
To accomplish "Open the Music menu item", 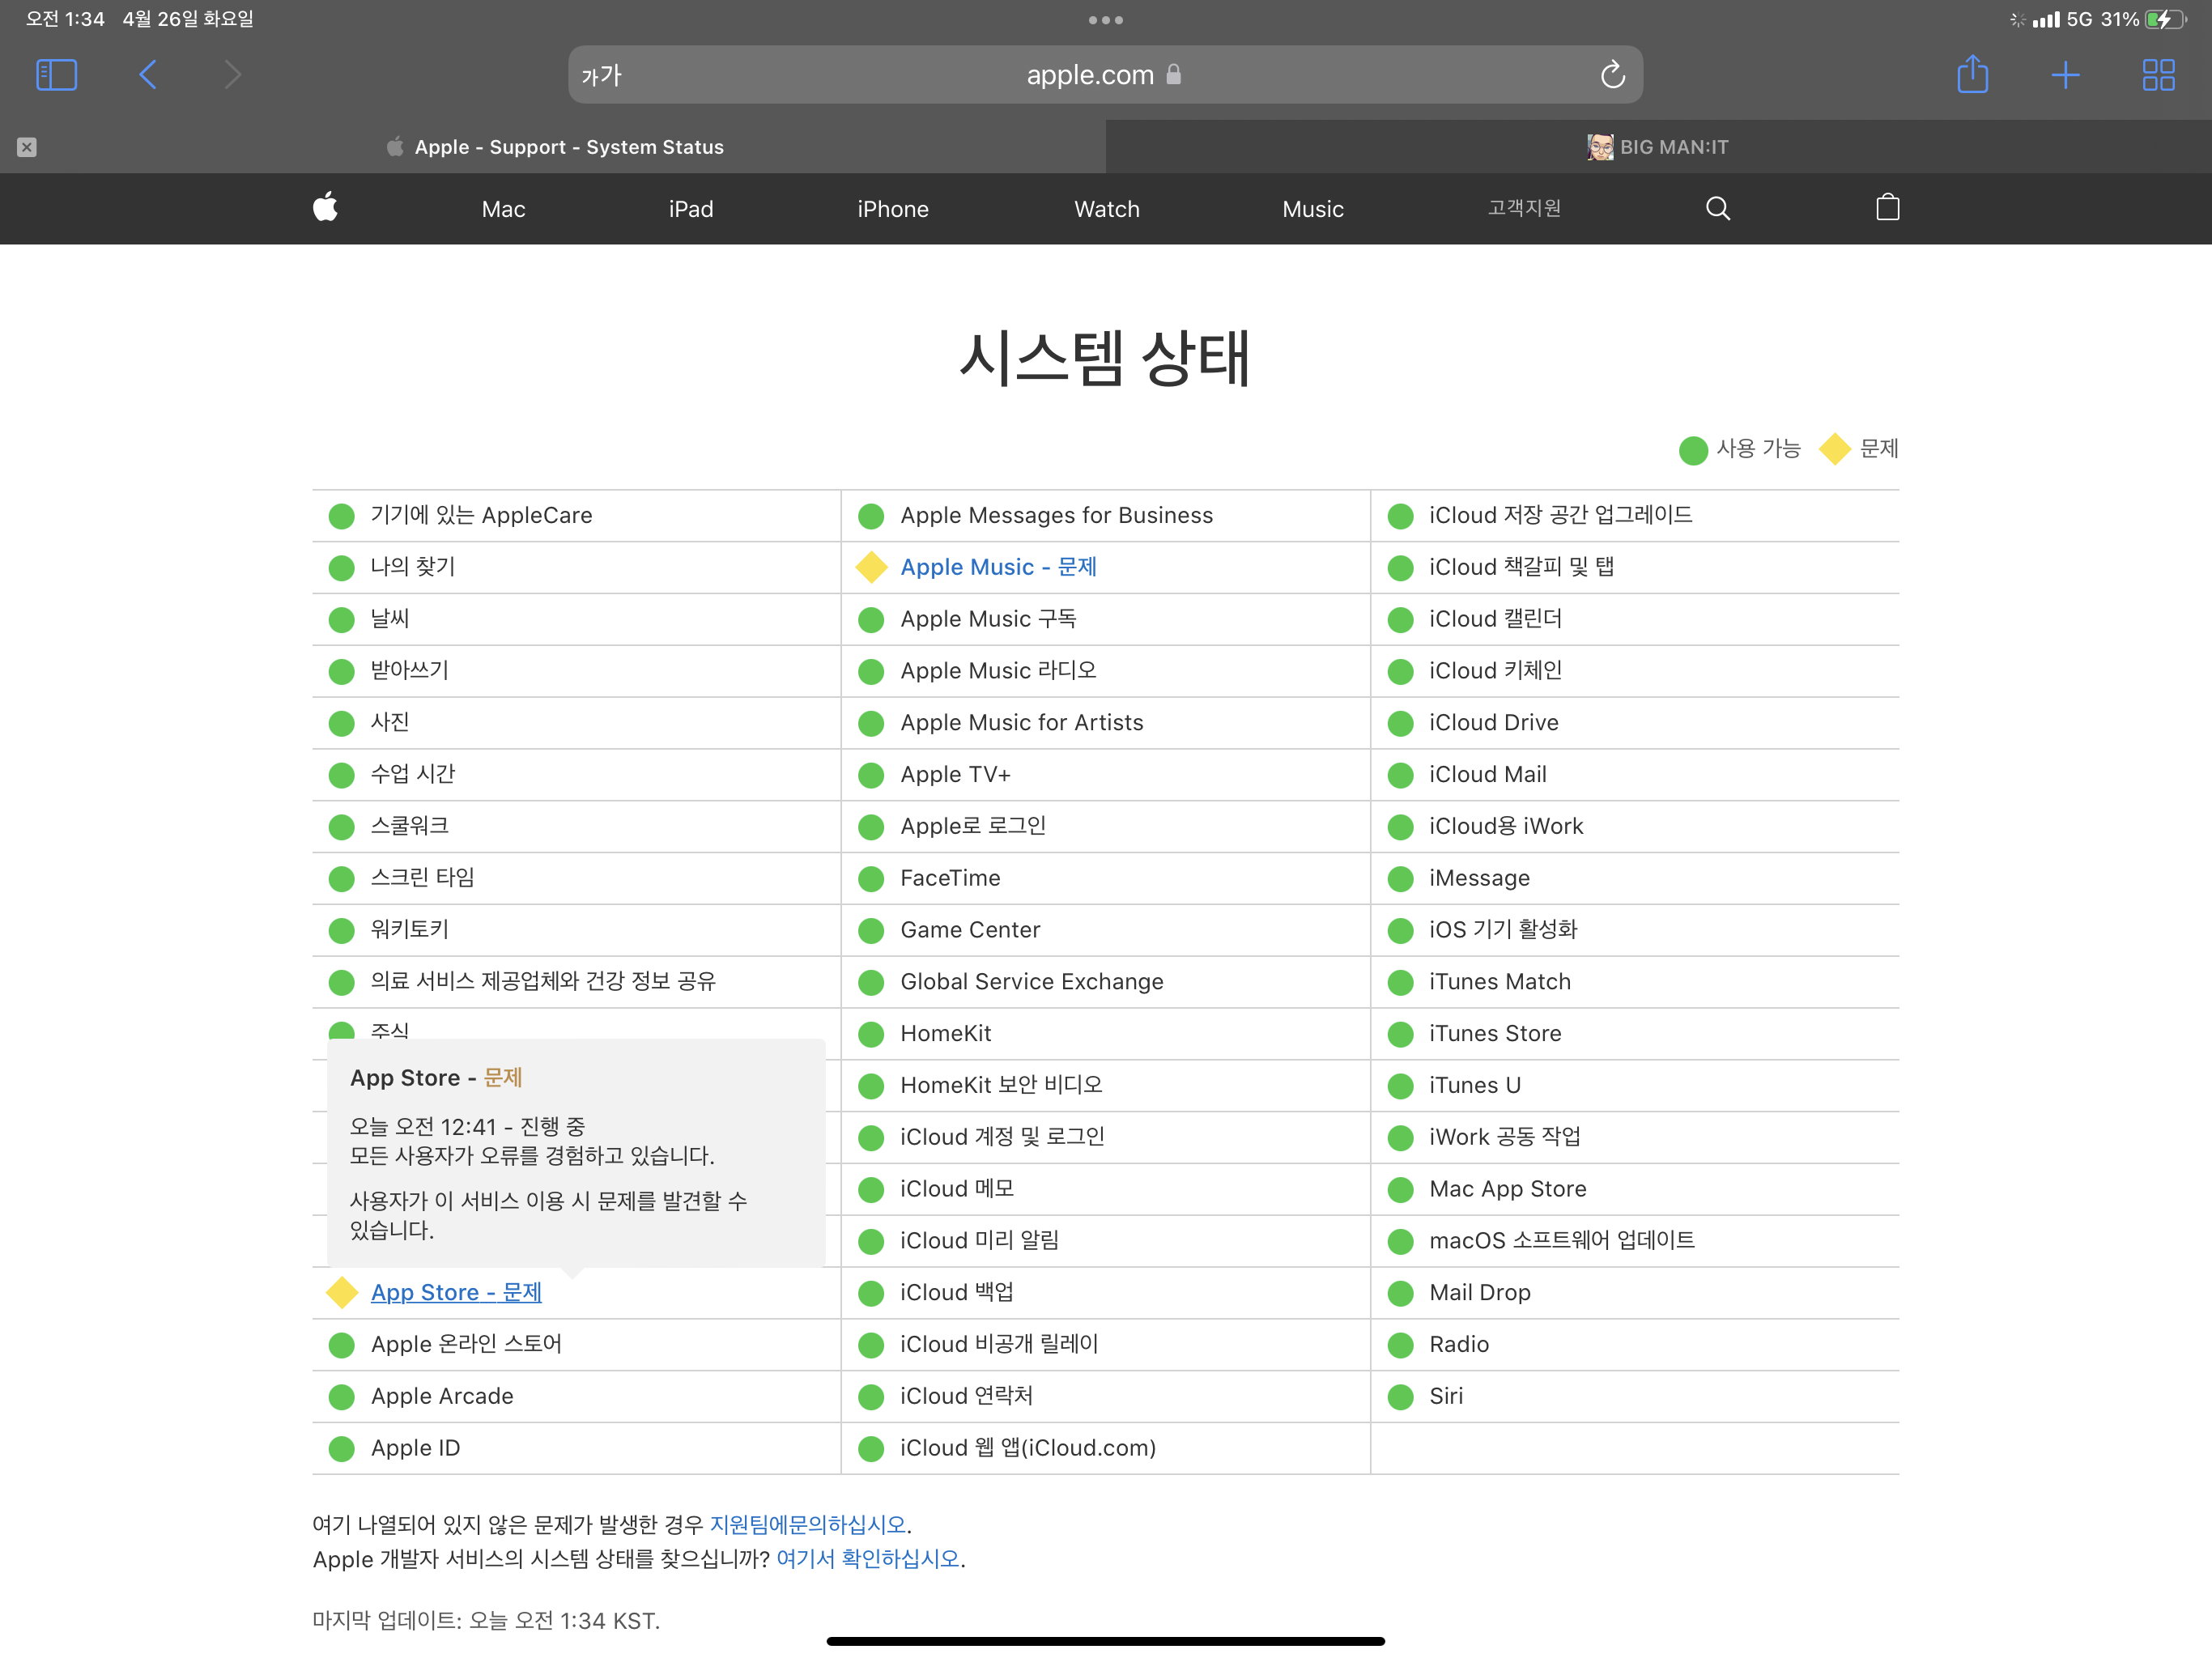I will point(1313,209).
